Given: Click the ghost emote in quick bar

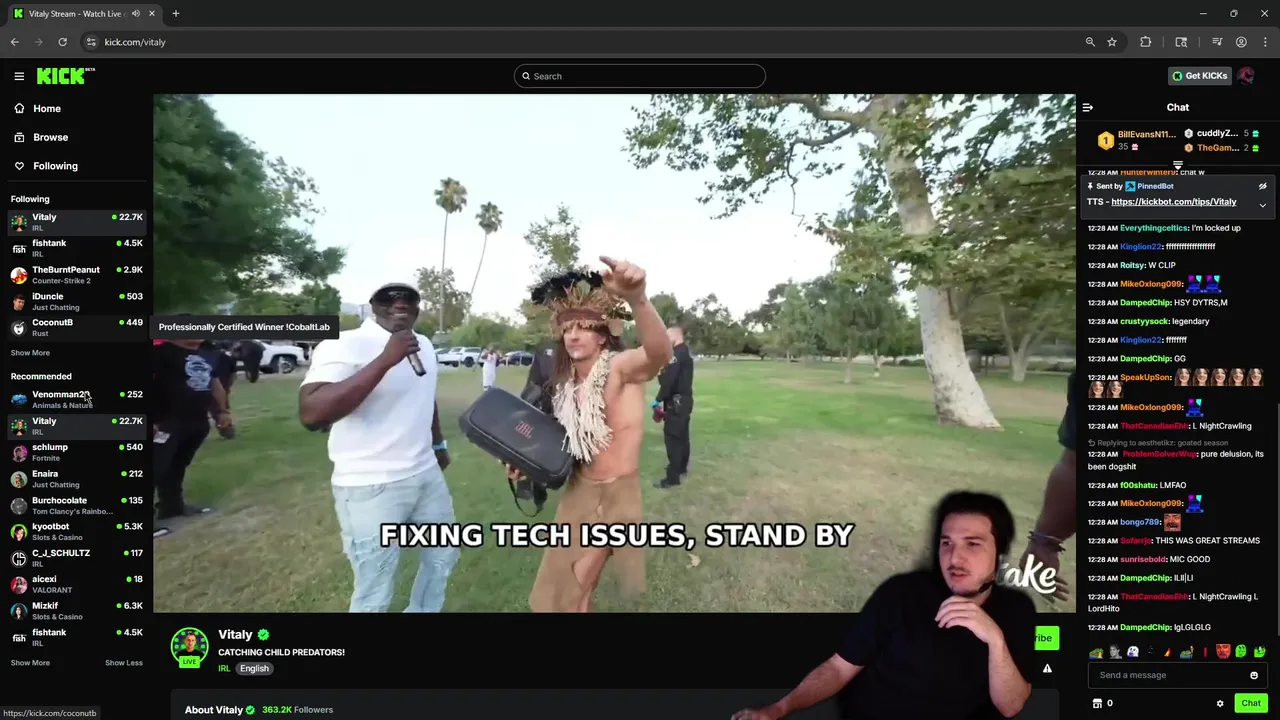Looking at the screenshot, I should coord(1132,652).
